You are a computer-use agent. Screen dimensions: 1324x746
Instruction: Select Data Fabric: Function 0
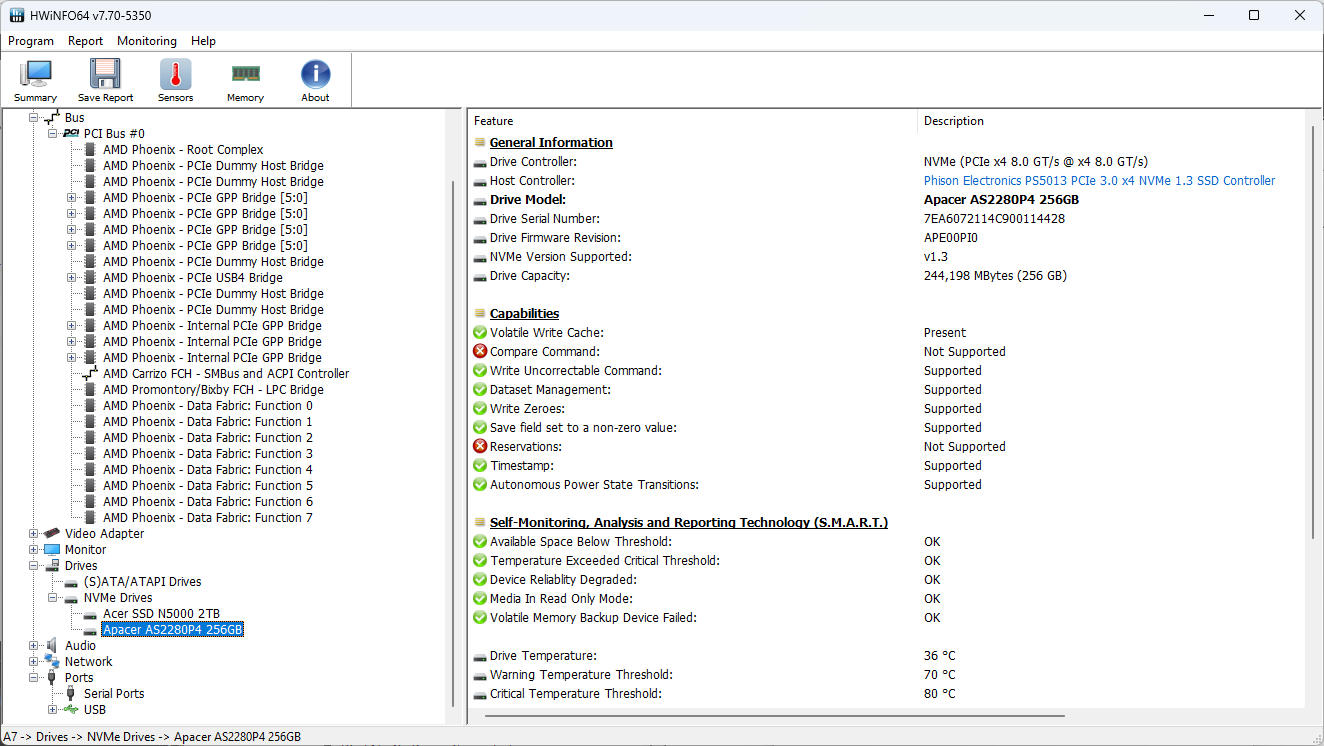[208, 406]
